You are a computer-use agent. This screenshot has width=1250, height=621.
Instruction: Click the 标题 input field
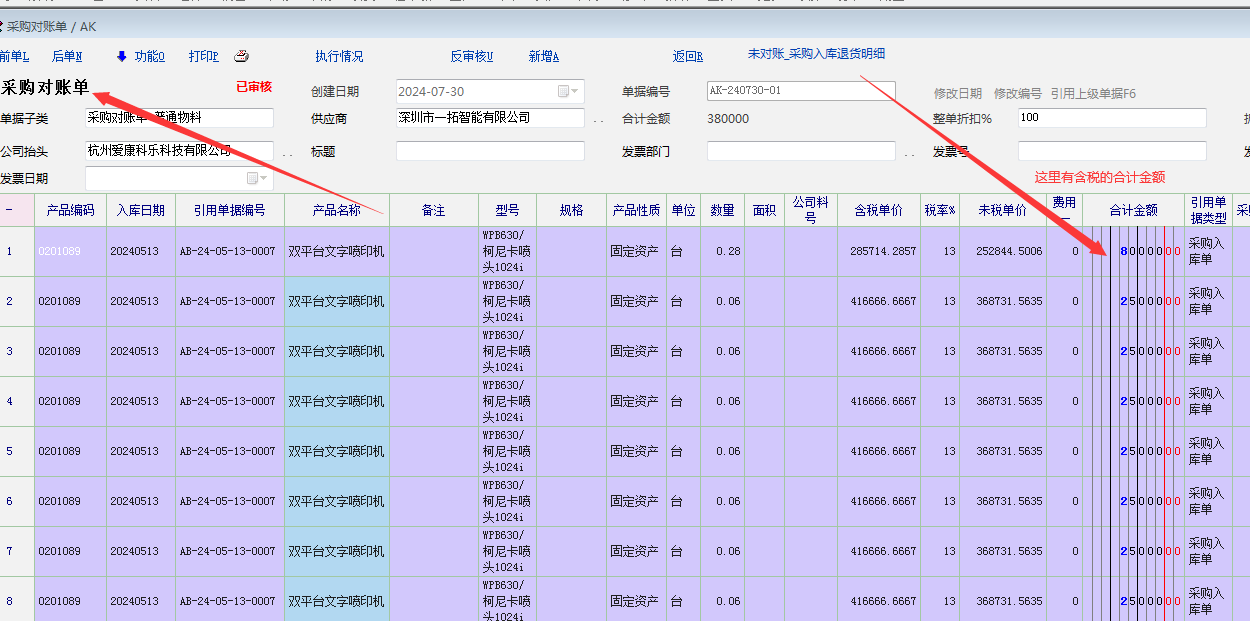click(490, 151)
